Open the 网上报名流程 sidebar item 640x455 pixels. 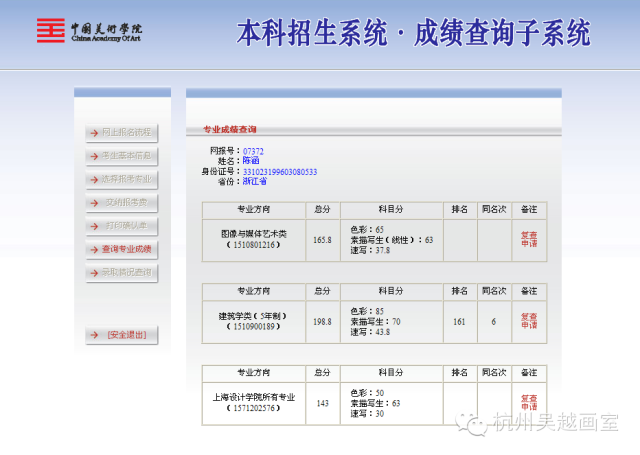tap(122, 133)
